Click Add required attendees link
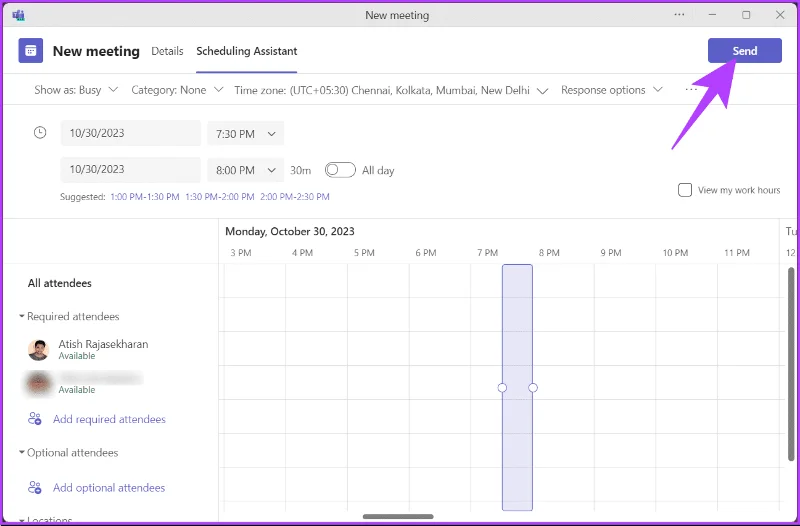800x526 pixels. pos(109,419)
